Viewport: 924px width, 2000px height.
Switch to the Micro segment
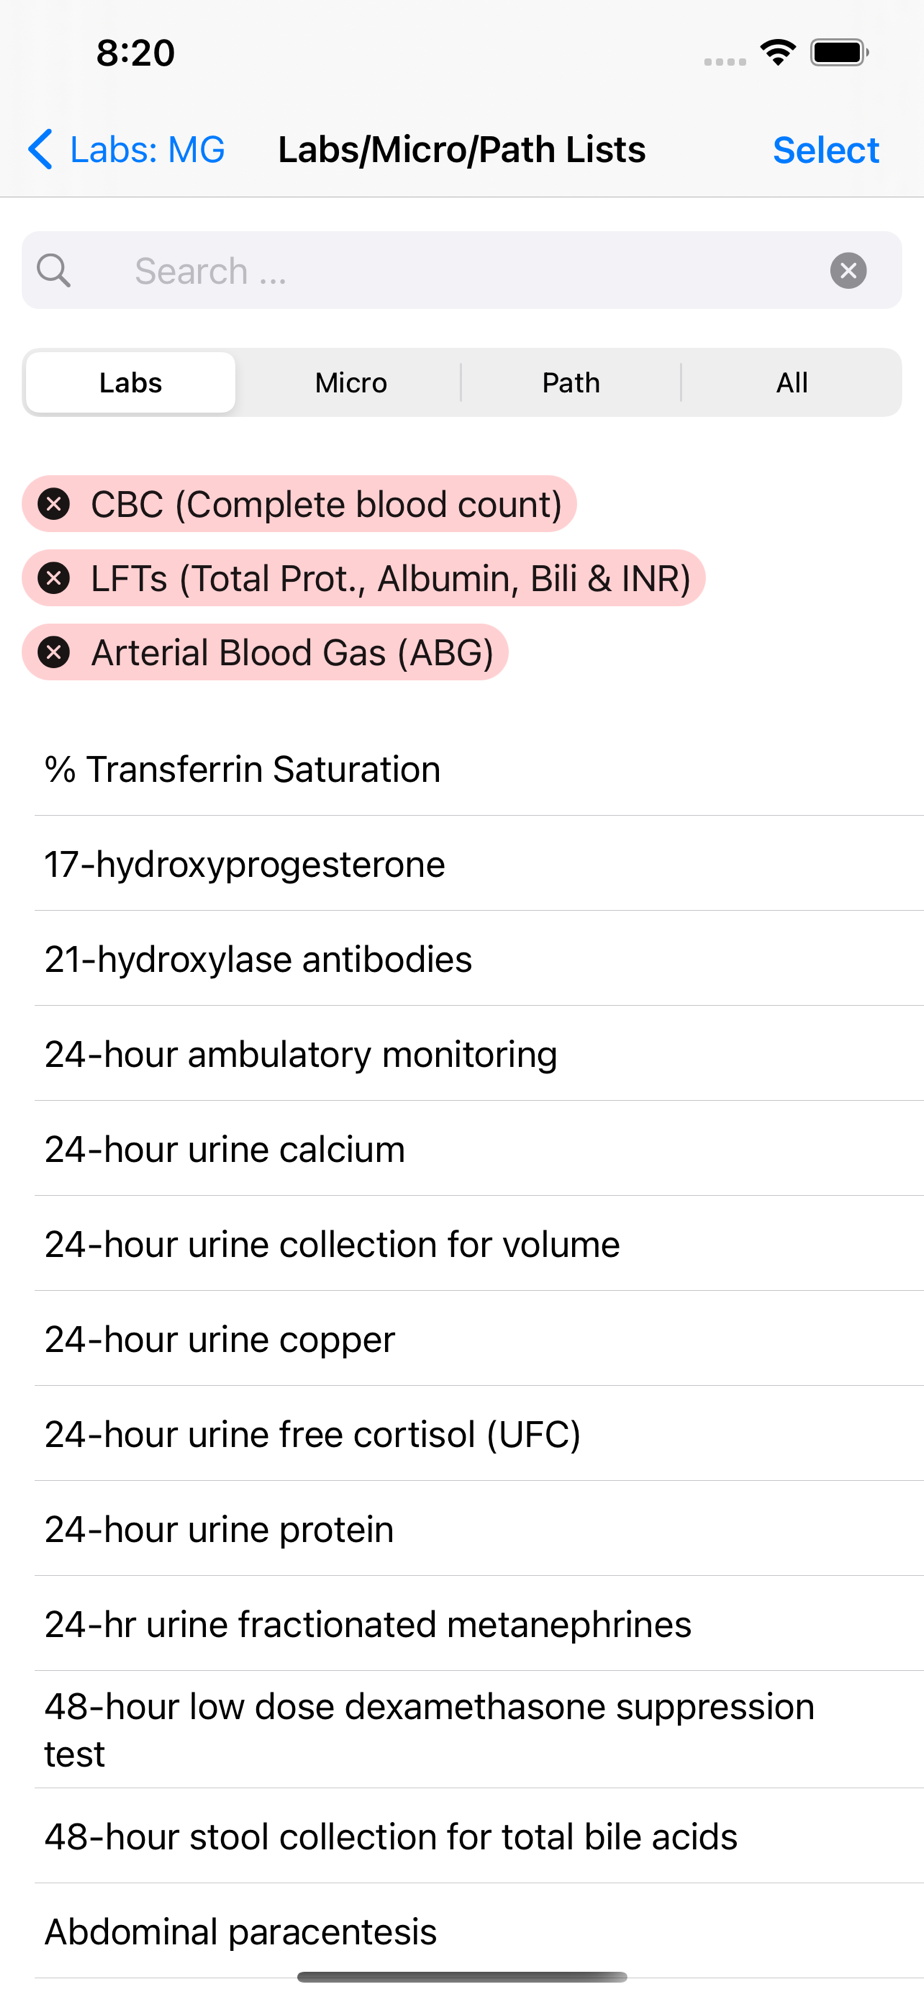pos(351,382)
